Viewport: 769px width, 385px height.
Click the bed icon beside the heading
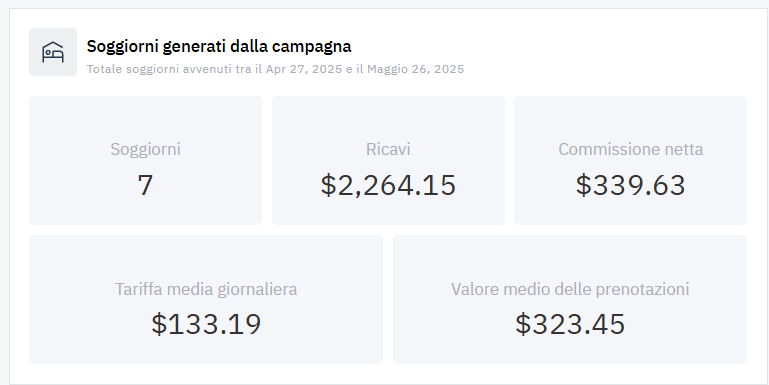(53, 52)
